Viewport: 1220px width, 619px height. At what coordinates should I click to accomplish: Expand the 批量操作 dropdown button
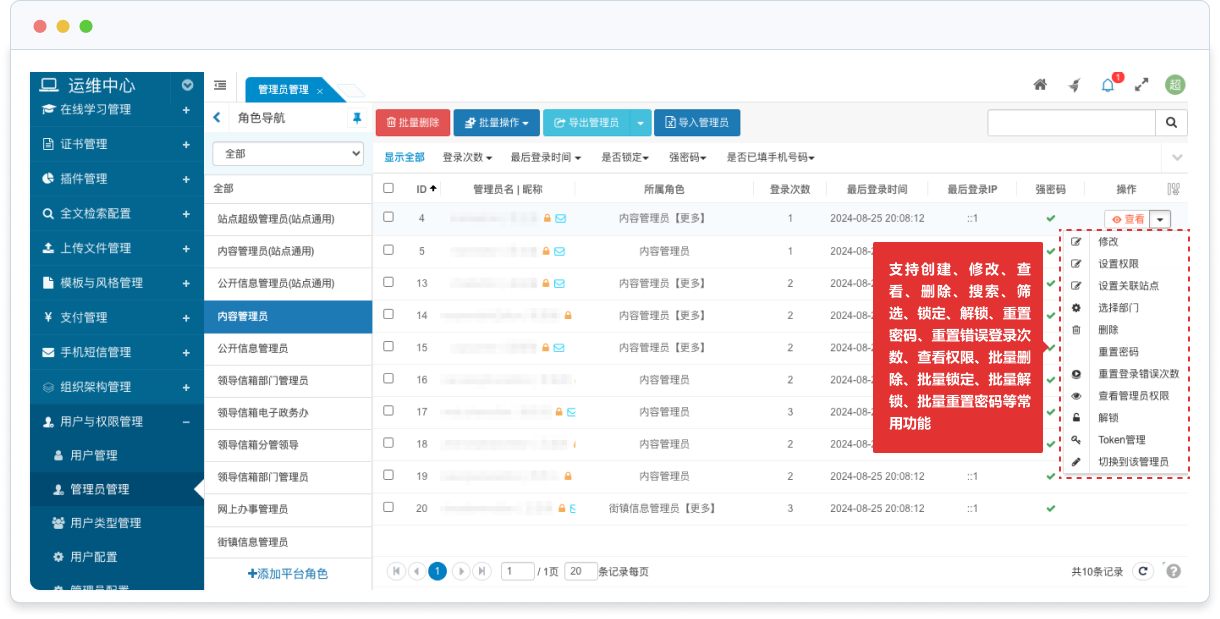point(497,123)
